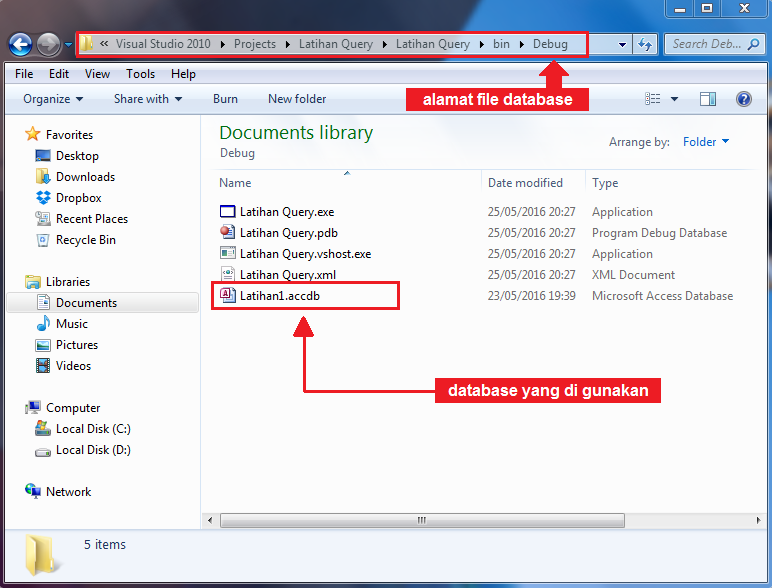Open the Arrange by Folder dropdown
The height and width of the screenshot is (588, 772).
pos(706,142)
